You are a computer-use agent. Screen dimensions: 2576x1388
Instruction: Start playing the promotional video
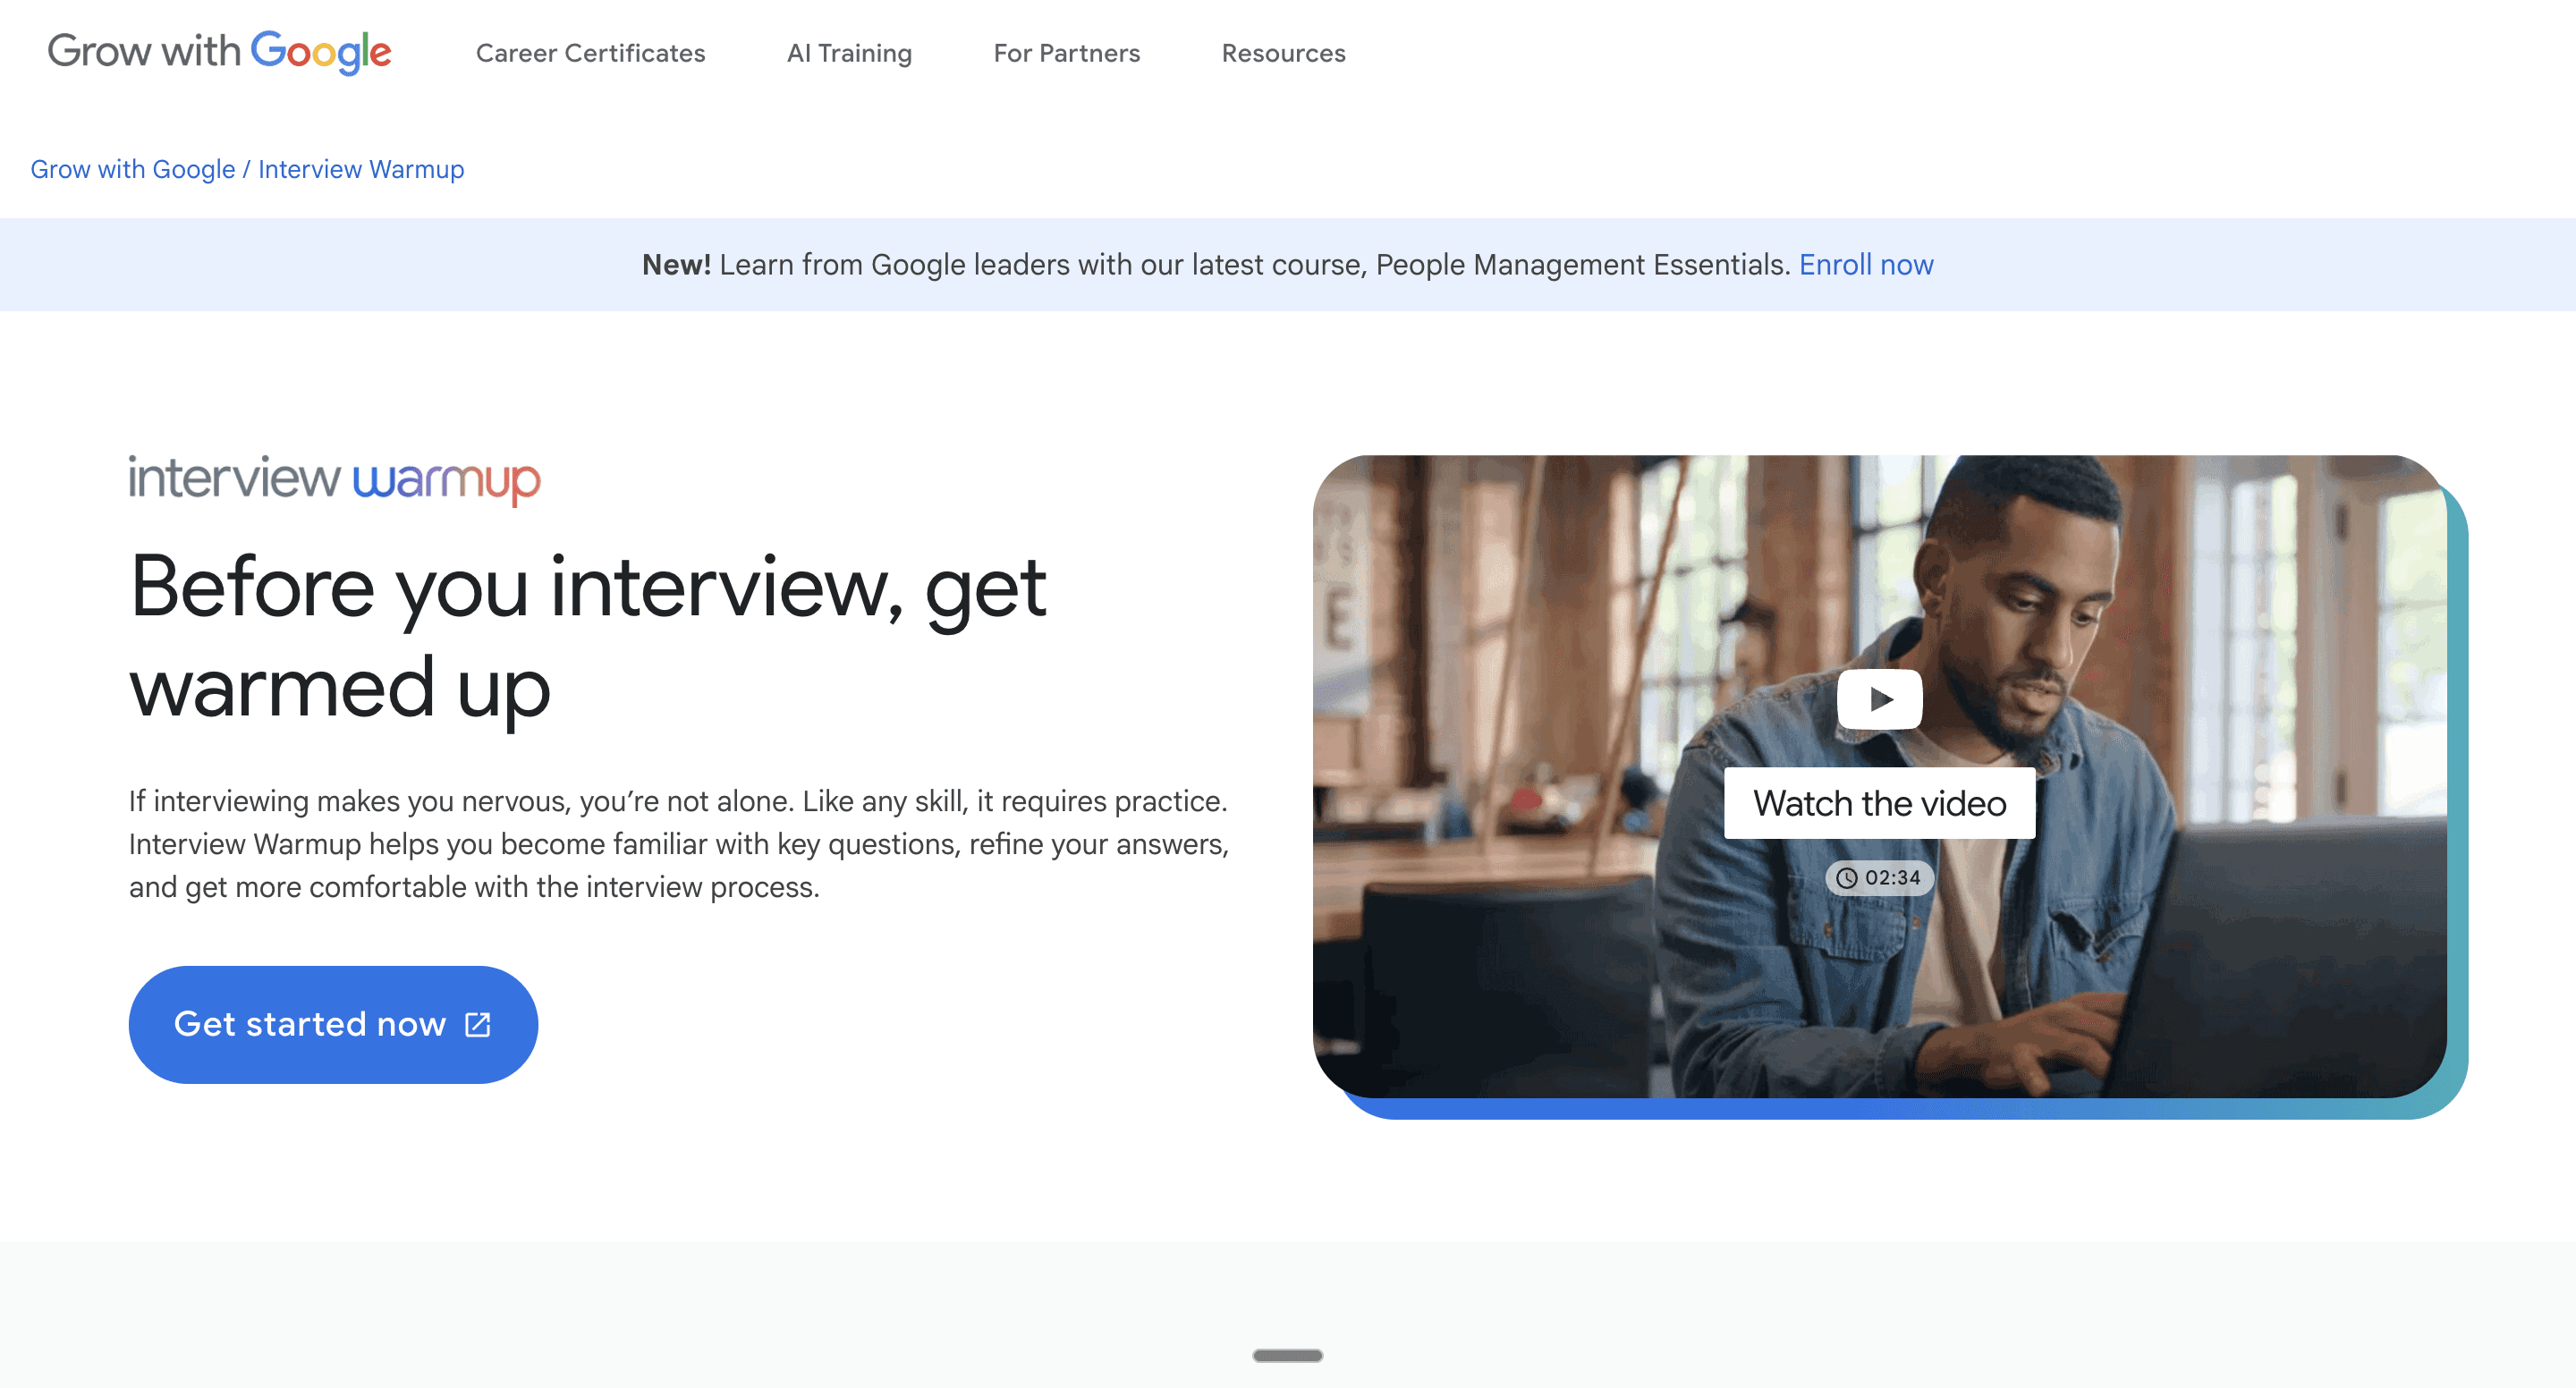(1881, 700)
